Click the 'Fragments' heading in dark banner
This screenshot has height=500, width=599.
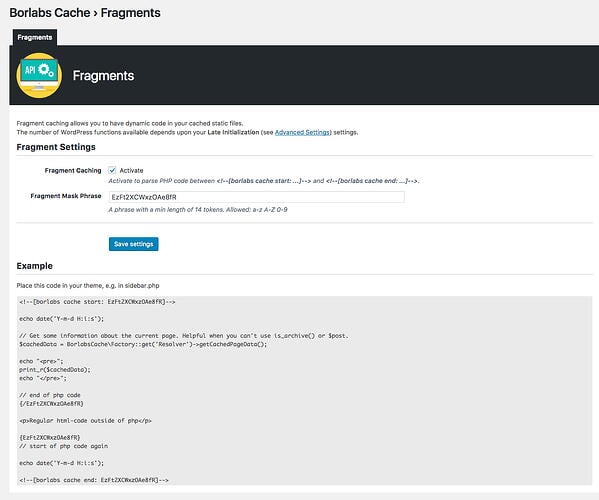(104, 76)
